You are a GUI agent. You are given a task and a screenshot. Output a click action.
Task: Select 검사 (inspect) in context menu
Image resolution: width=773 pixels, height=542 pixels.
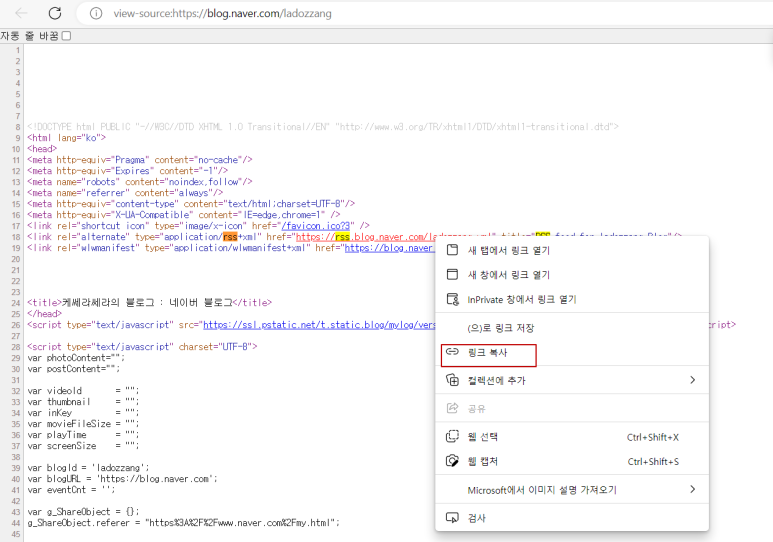tap(572, 518)
